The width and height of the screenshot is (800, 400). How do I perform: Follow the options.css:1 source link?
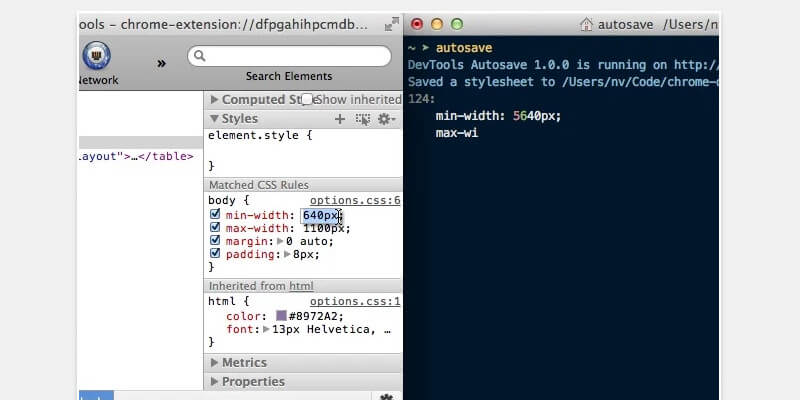click(x=354, y=301)
